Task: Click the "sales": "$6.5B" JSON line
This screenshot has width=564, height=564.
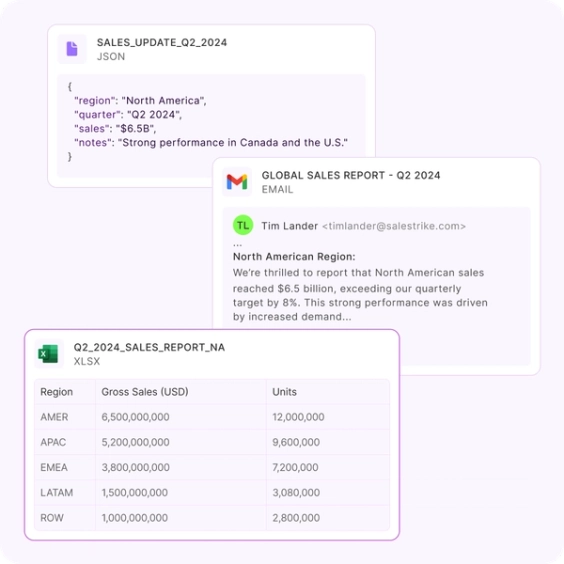Action: tap(115, 128)
